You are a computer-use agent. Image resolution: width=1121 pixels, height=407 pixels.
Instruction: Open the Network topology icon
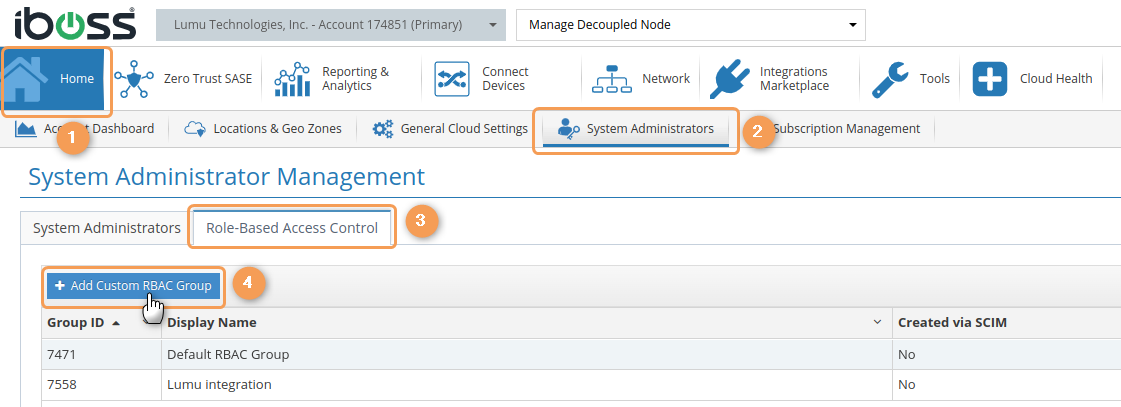point(612,79)
